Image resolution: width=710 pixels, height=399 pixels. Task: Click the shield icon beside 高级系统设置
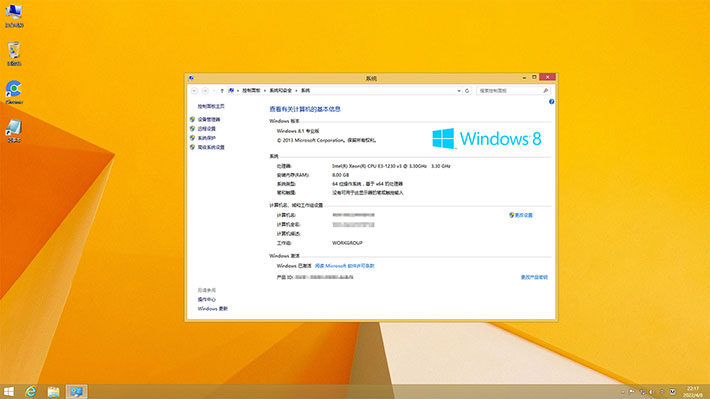(192, 147)
